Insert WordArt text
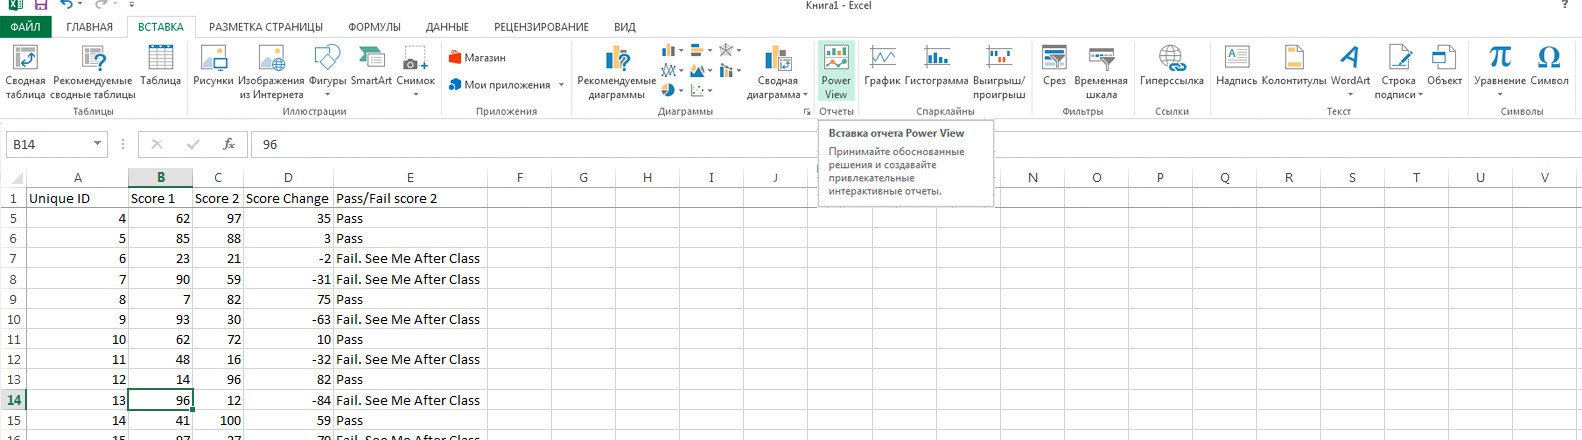The width and height of the screenshot is (1582, 440). point(1350,68)
